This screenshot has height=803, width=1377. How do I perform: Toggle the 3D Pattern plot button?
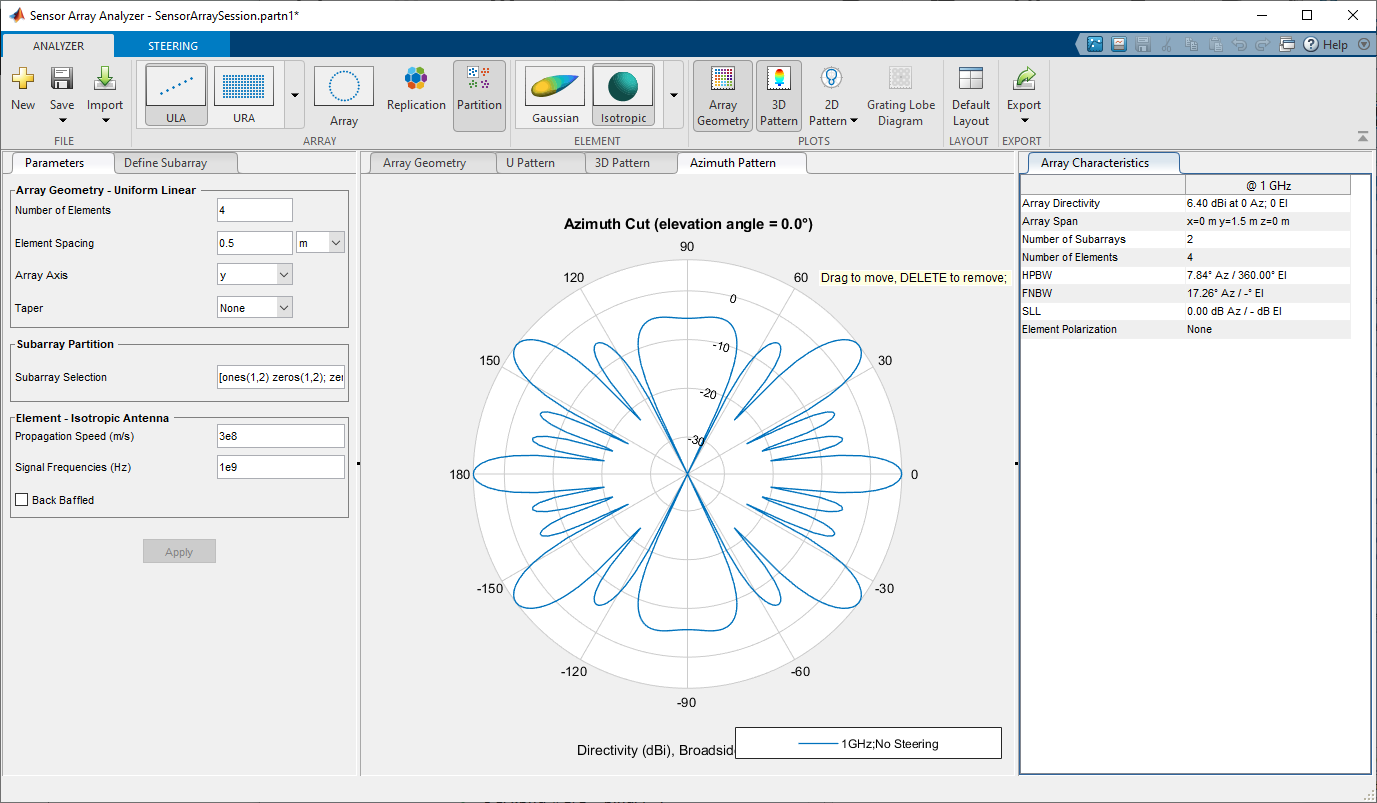[x=778, y=95]
